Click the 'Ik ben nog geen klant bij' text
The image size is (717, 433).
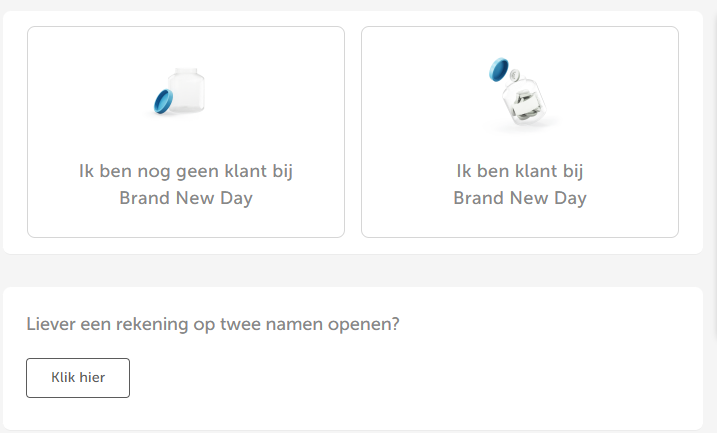pyautogui.click(x=186, y=171)
